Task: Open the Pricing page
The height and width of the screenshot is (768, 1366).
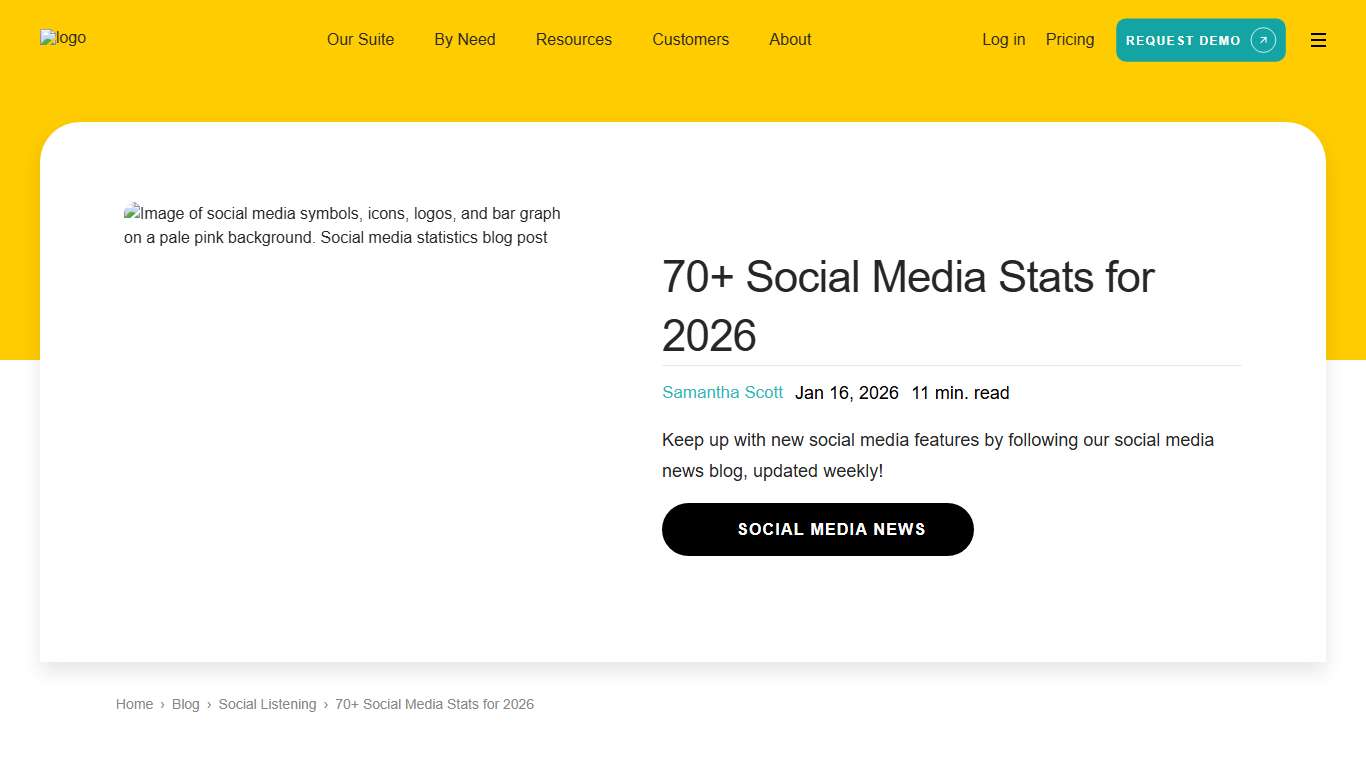Action: (x=1069, y=39)
